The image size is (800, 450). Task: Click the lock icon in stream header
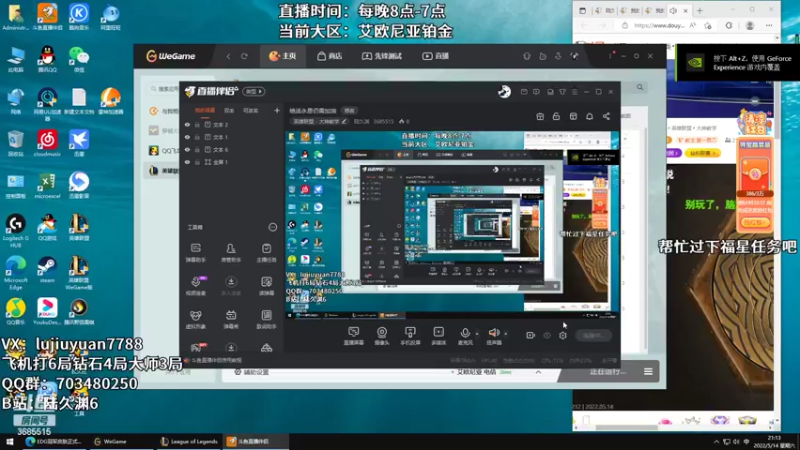[556, 116]
